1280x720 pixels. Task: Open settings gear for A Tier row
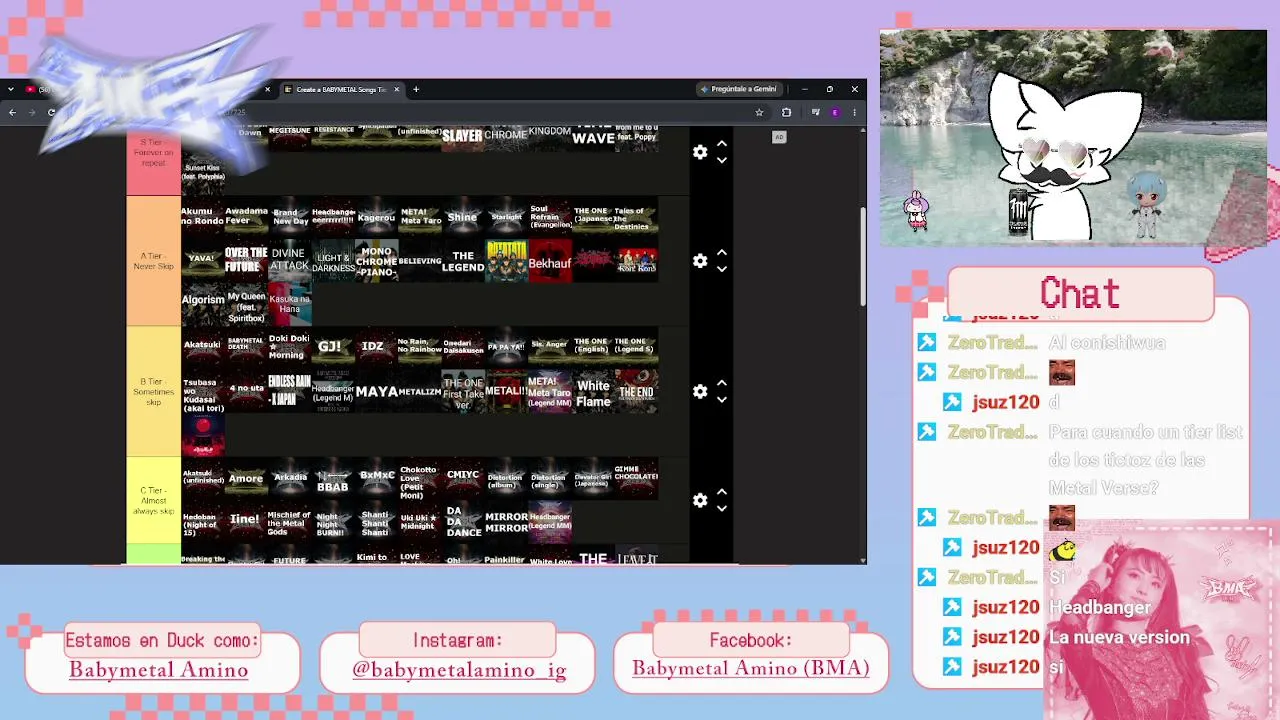click(700, 261)
